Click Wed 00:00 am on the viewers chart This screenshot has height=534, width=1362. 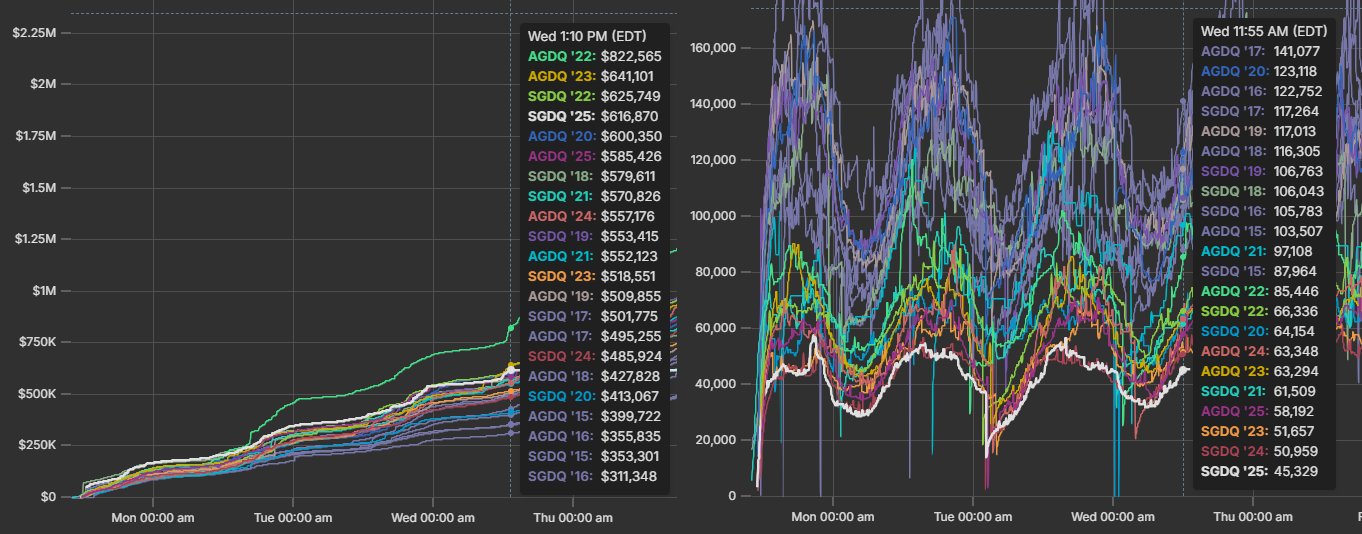coord(1112,517)
